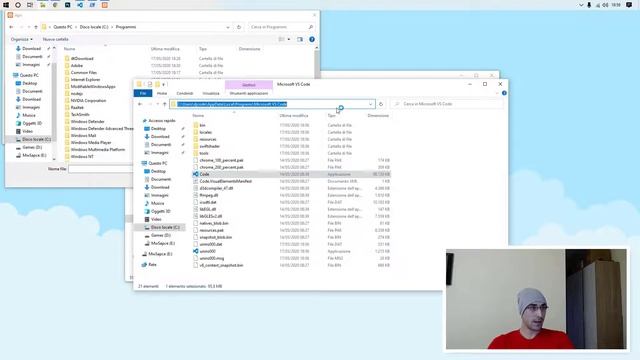The height and width of the screenshot is (360, 640).
Task: Open the Visualizza ribbon tab
Action: click(211, 93)
